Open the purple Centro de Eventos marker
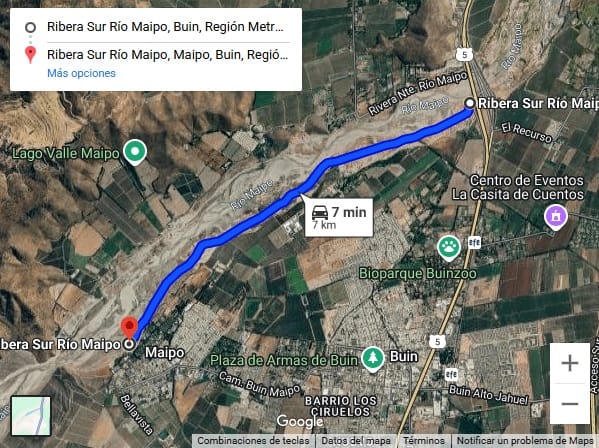Viewport: 599px width, 448px height. click(x=556, y=217)
